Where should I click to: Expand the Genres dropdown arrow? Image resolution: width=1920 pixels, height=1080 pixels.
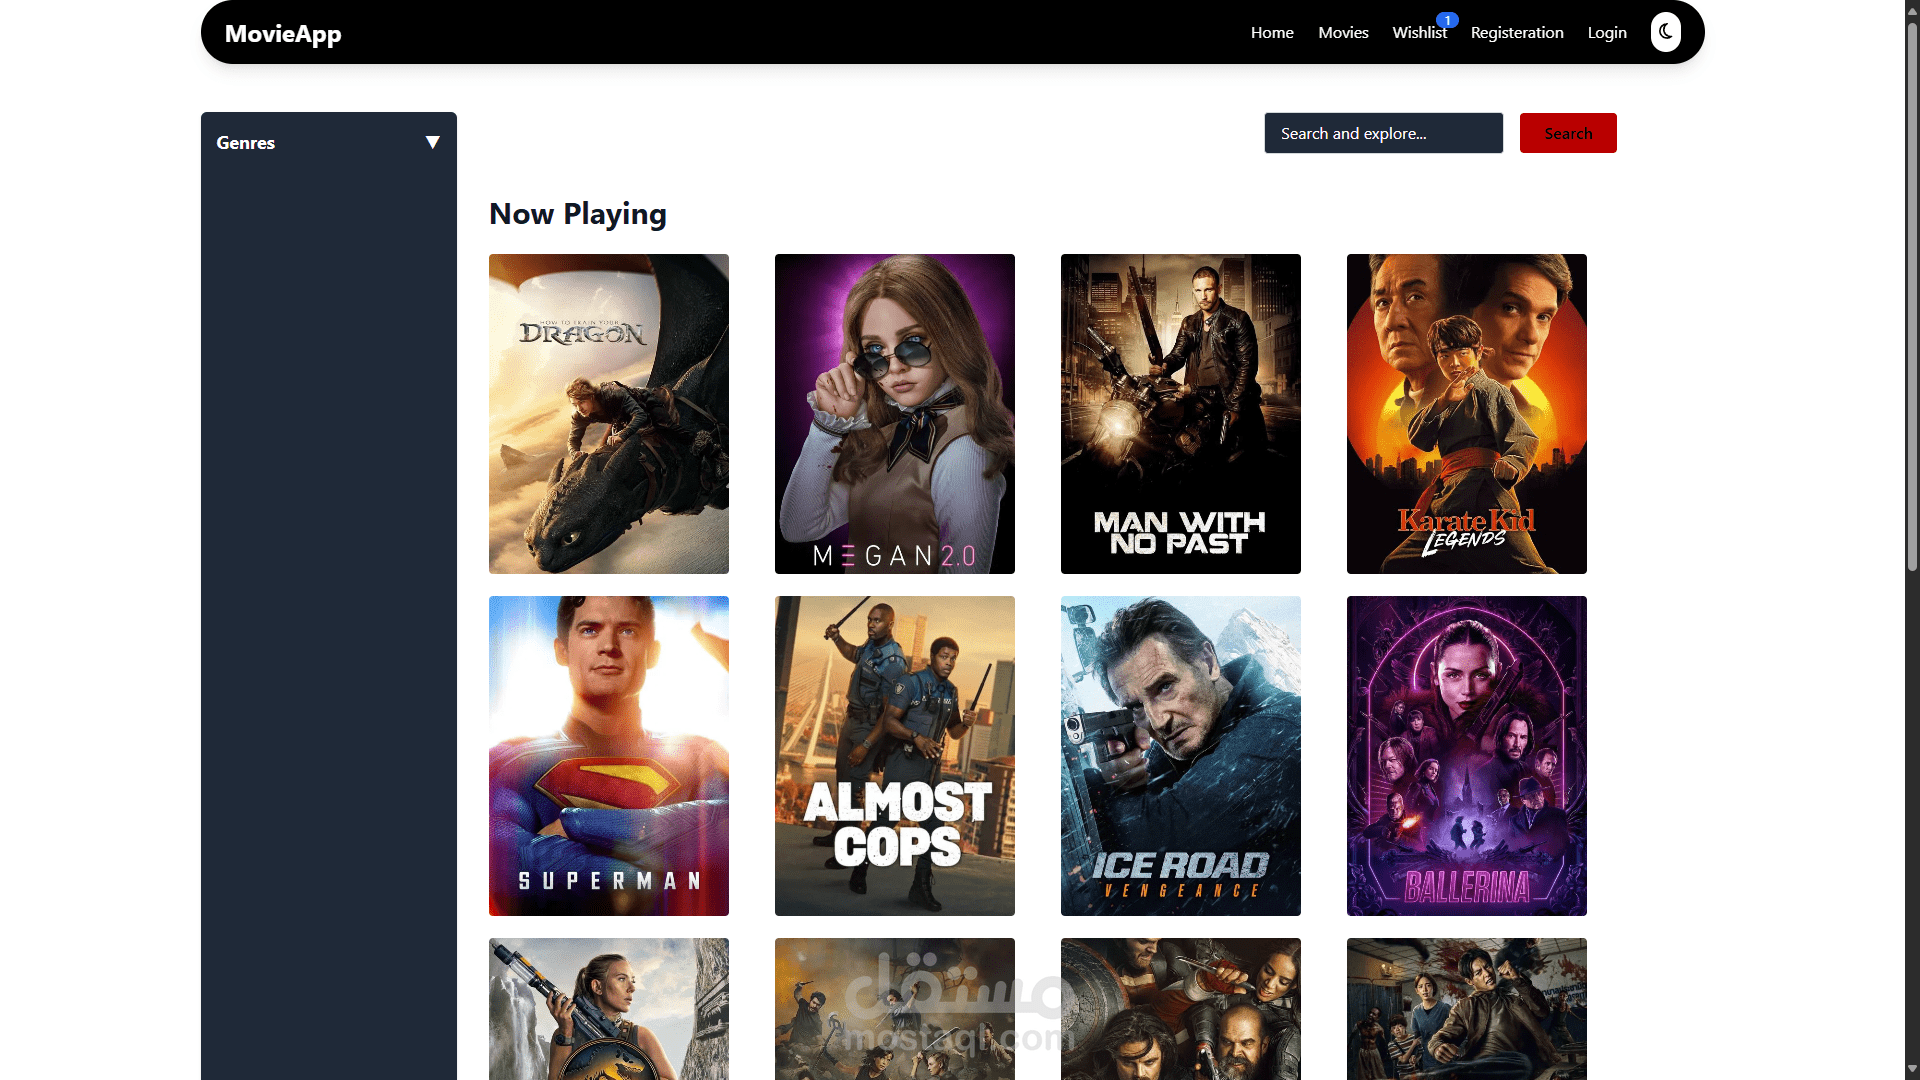[x=432, y=142]
